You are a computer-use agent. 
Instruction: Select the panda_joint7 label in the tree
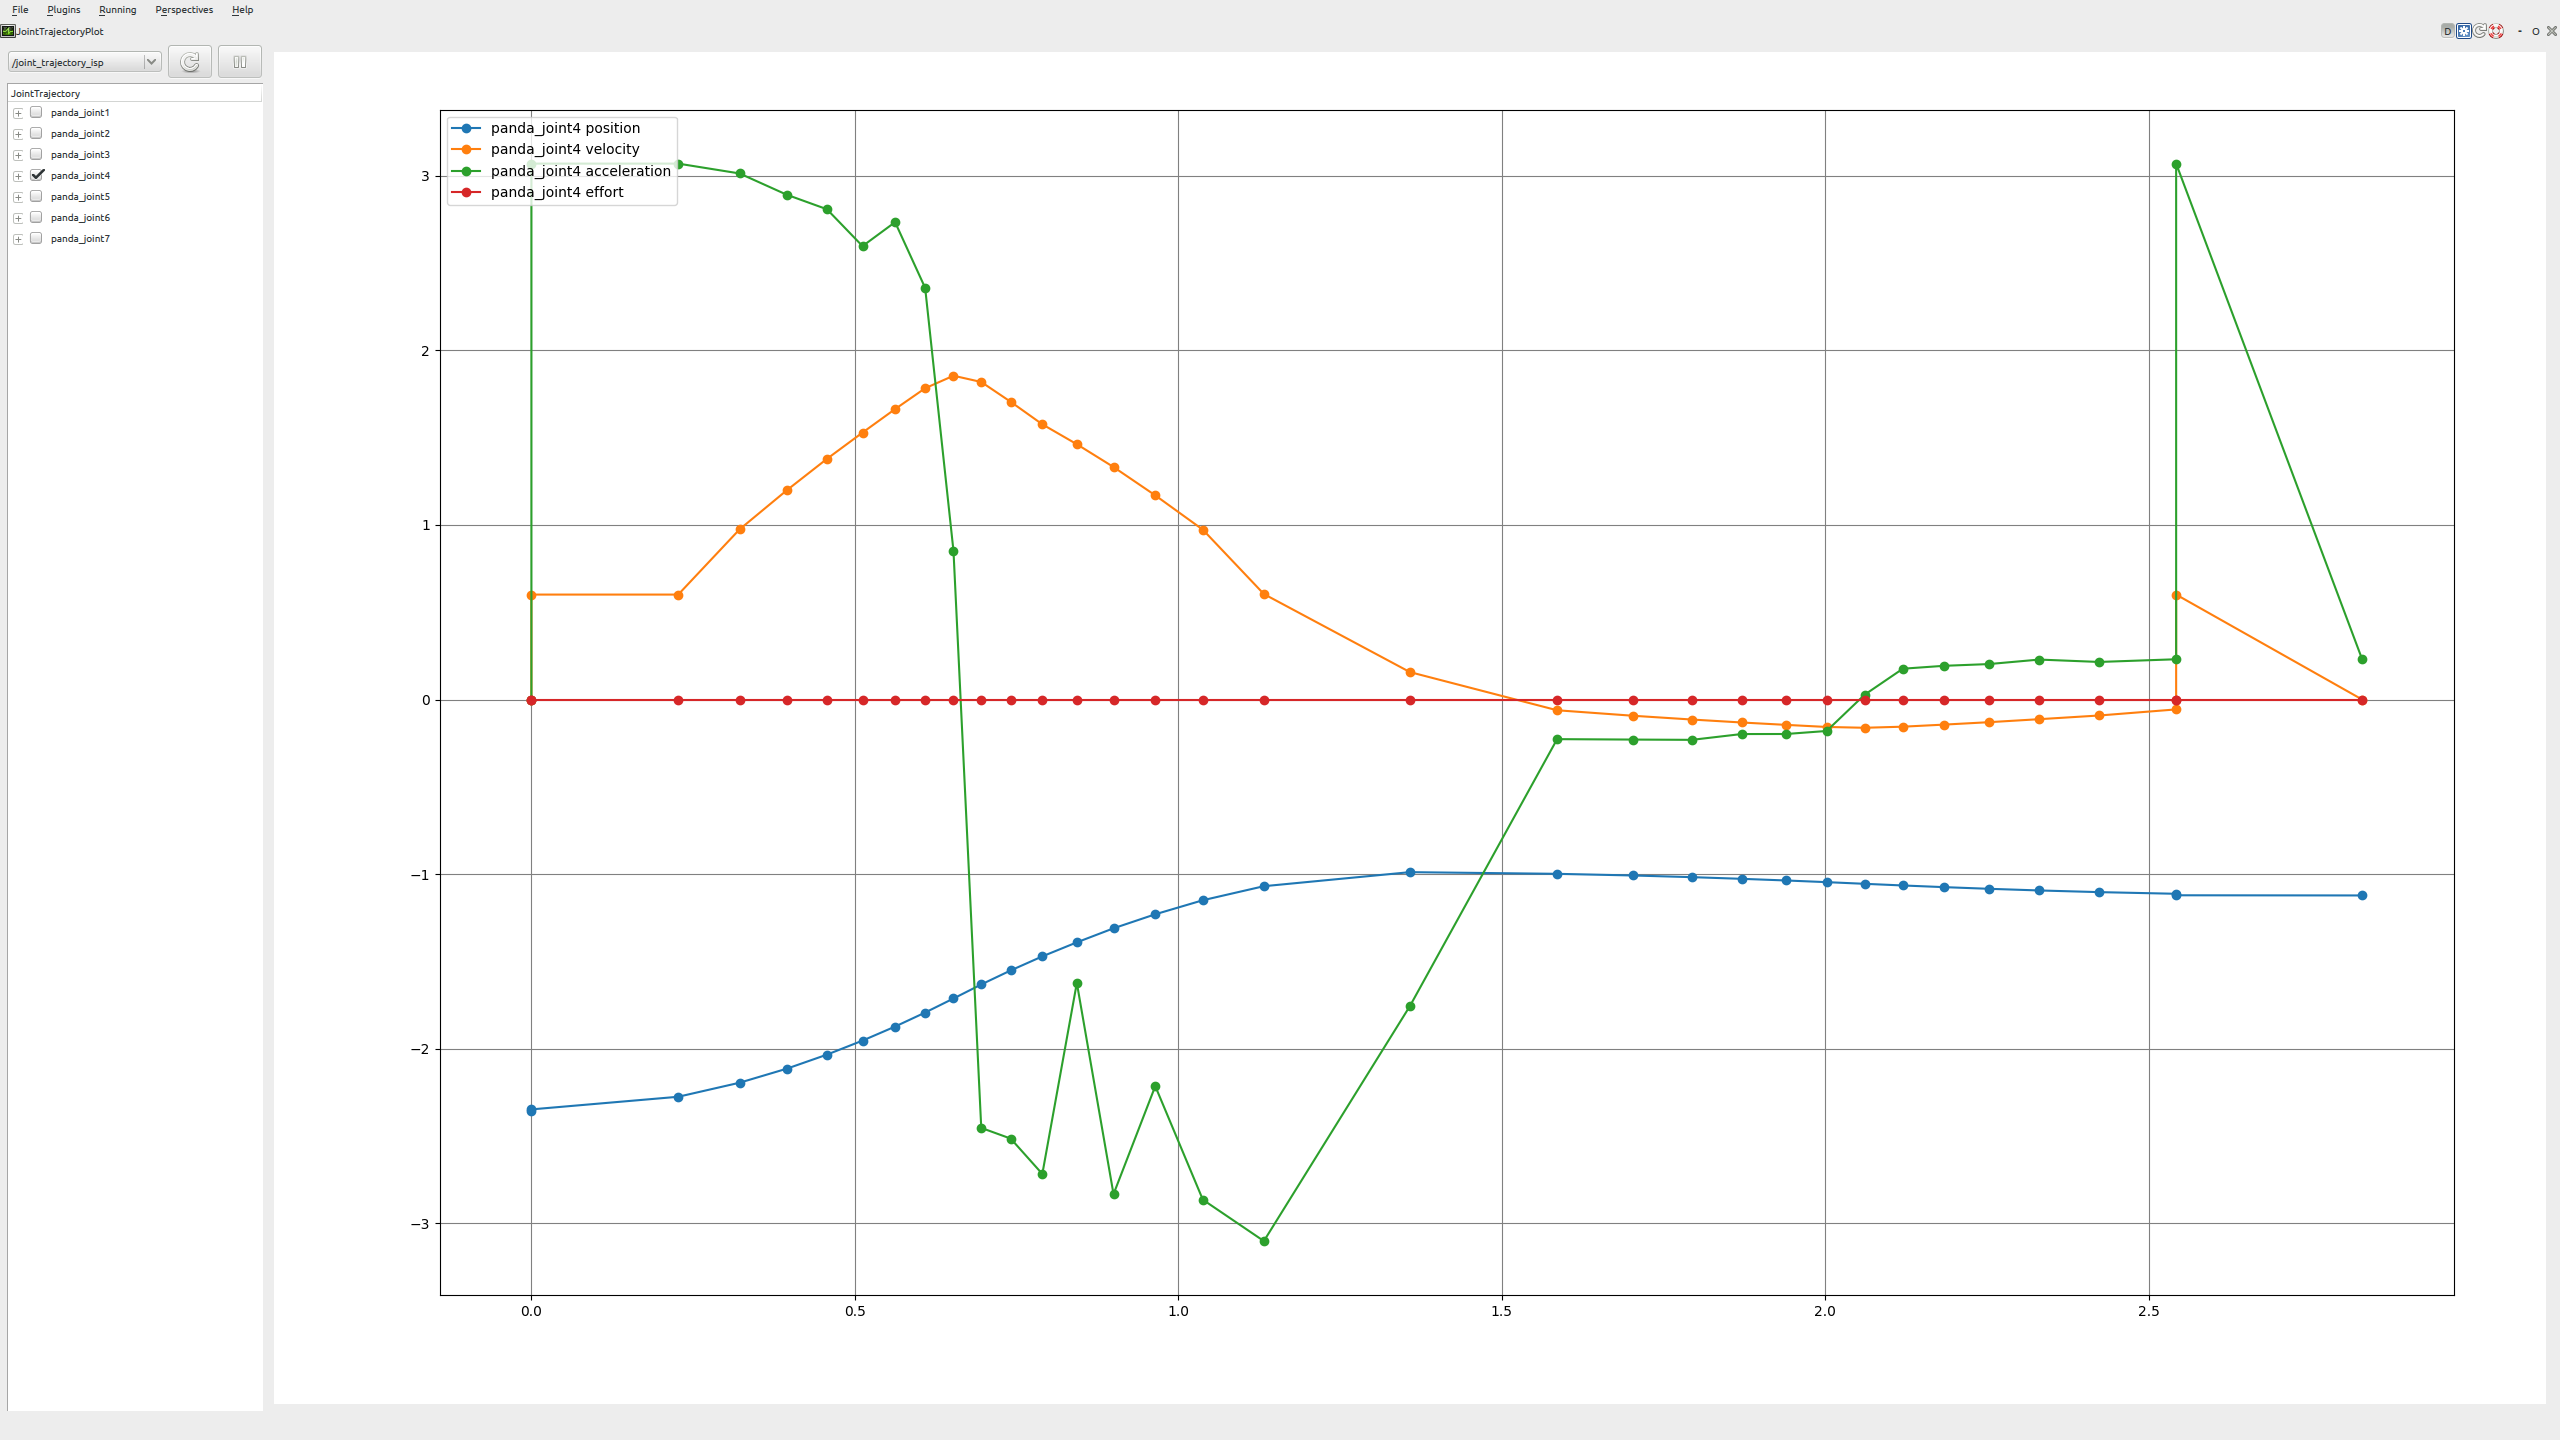click(x=80, y=239)
